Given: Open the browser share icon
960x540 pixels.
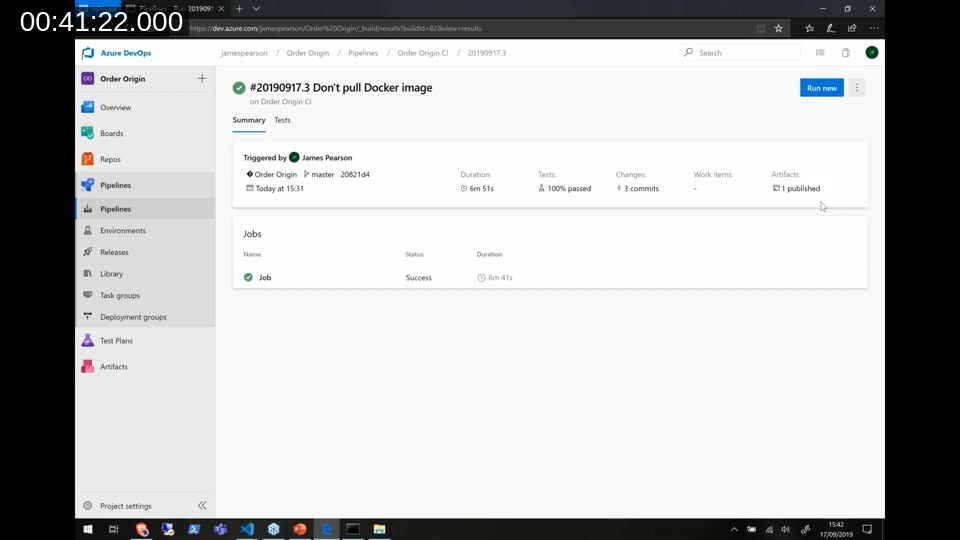Looking at the screenshot, I should click(852, 28).
